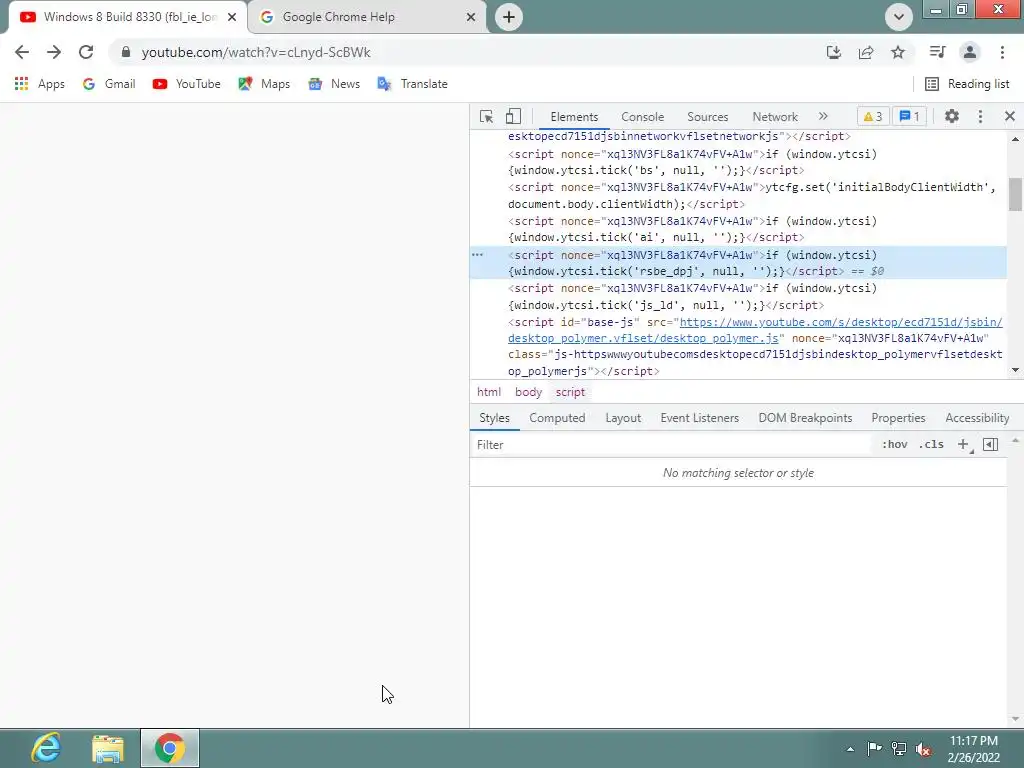
Task: Show more DevTools tabs chevron
Action: pos(823,116)
